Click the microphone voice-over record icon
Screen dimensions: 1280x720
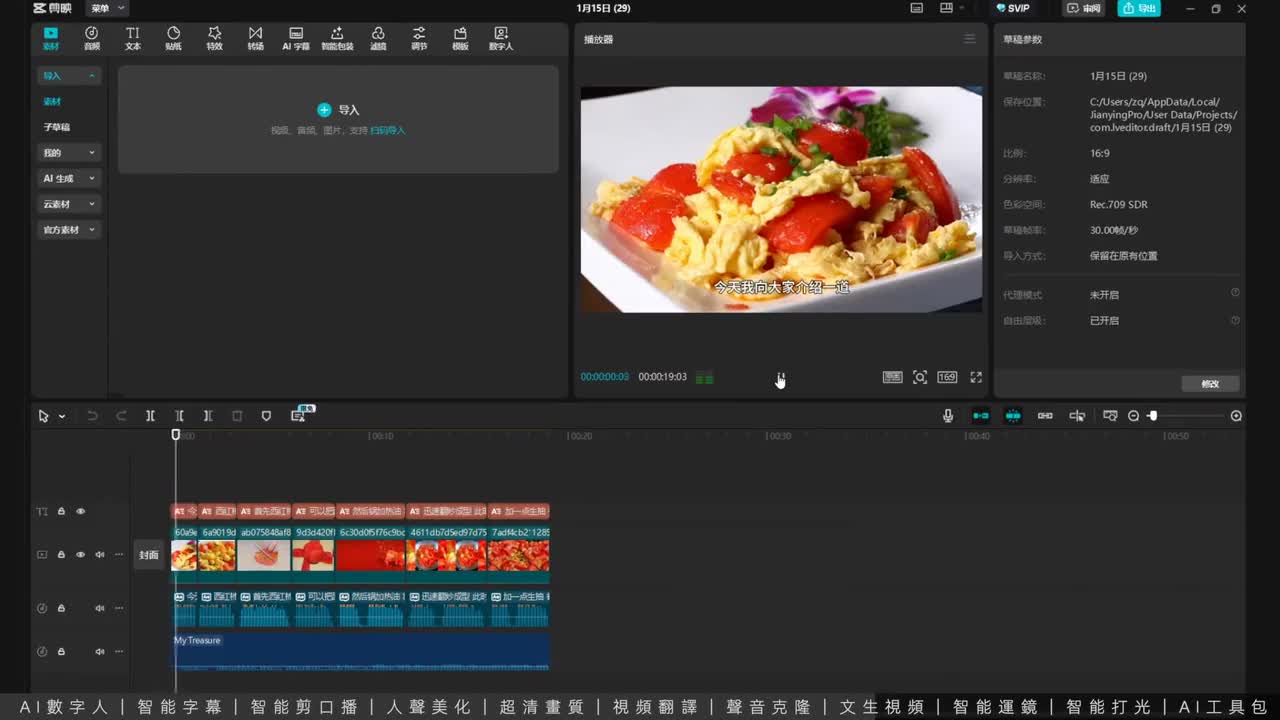(947, 416)
